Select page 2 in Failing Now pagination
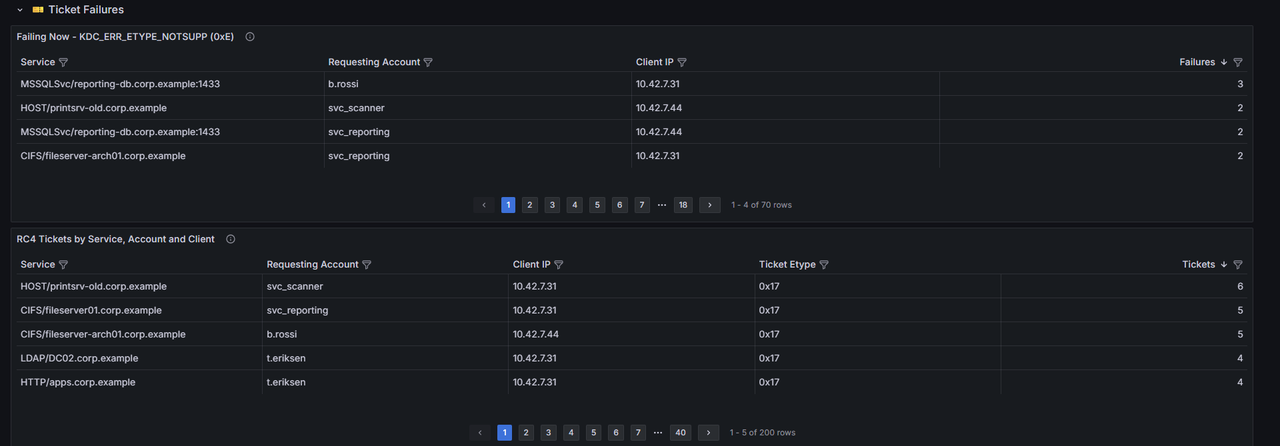 pos(530,205)
